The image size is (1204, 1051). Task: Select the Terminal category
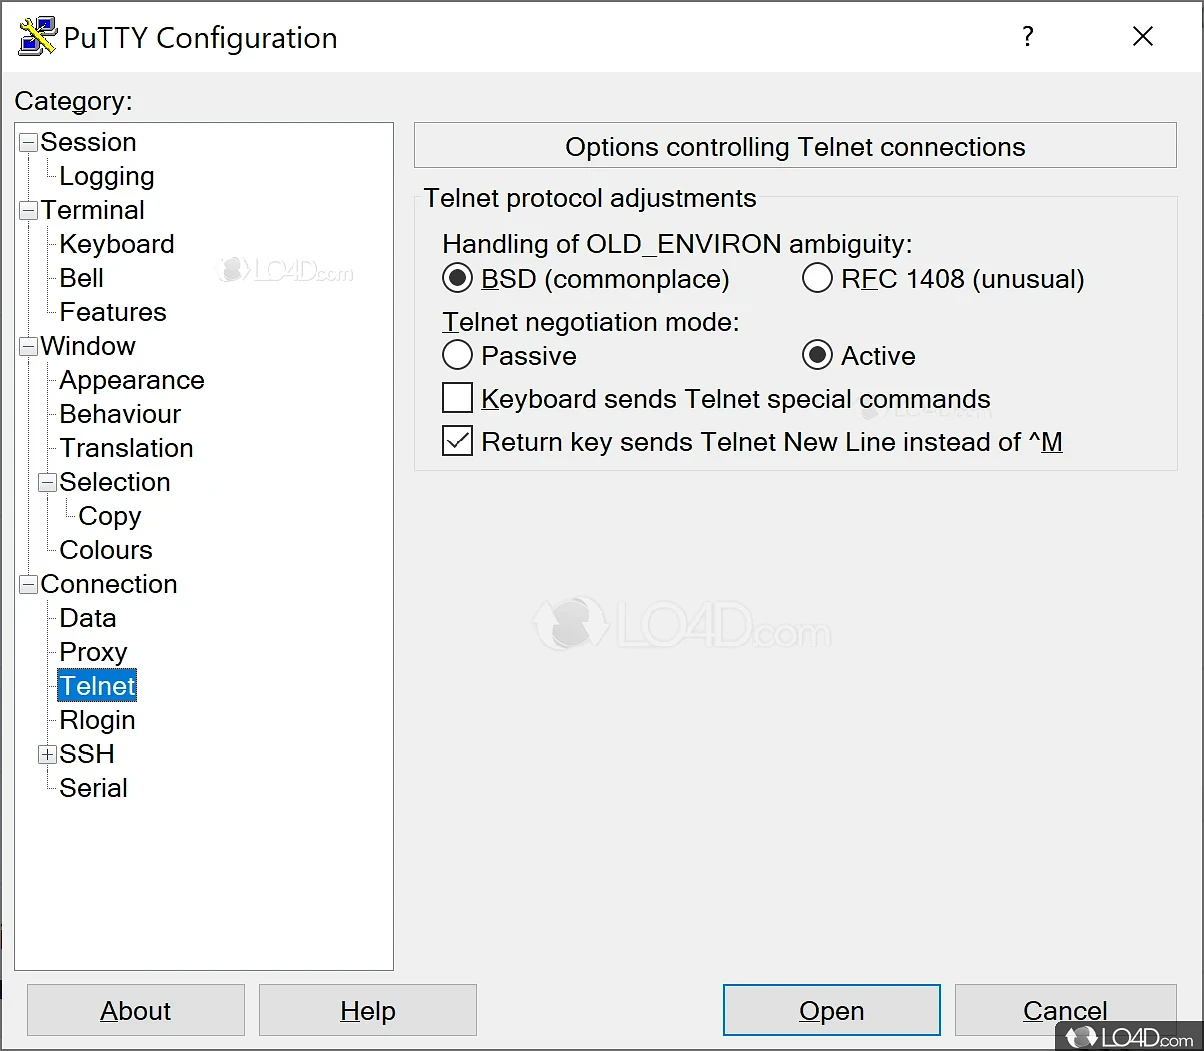(x=93, y=210)
